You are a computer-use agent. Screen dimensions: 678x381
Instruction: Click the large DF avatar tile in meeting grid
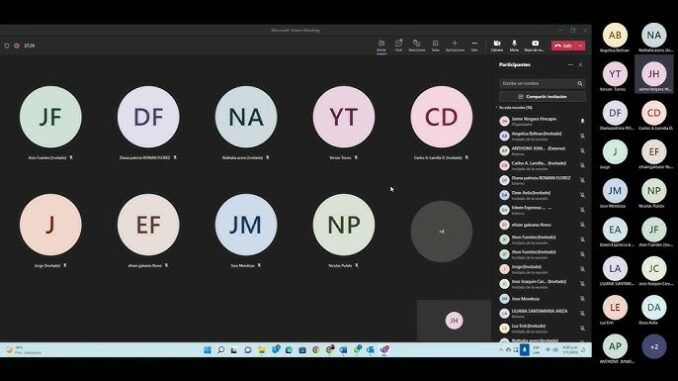[x=148, y=117]
